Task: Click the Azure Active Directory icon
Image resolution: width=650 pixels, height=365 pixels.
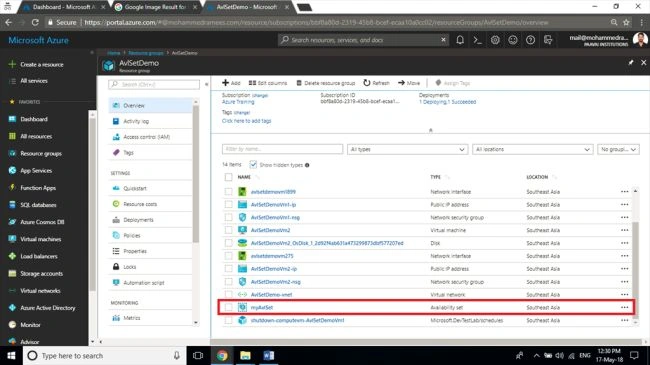Action: point(12,308)
